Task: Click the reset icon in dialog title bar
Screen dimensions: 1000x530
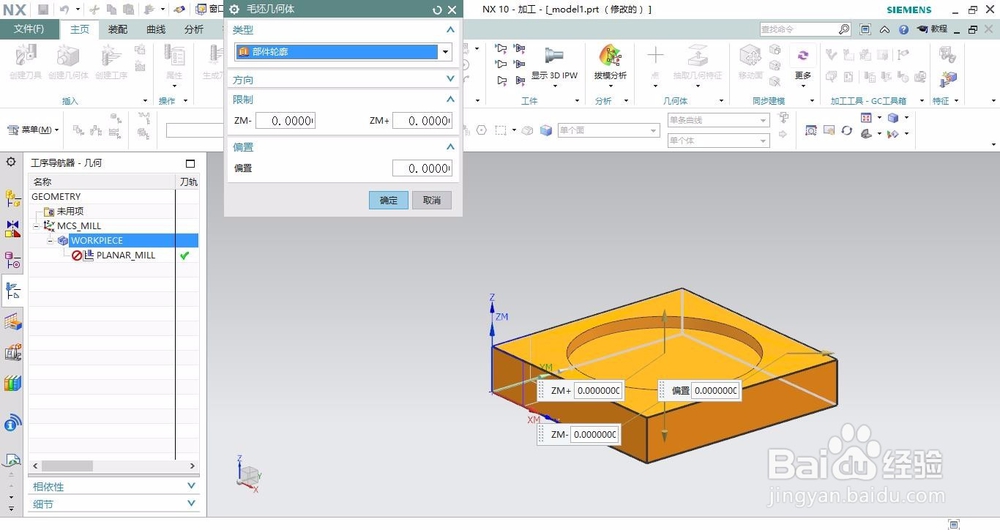Action: [437, 10]
